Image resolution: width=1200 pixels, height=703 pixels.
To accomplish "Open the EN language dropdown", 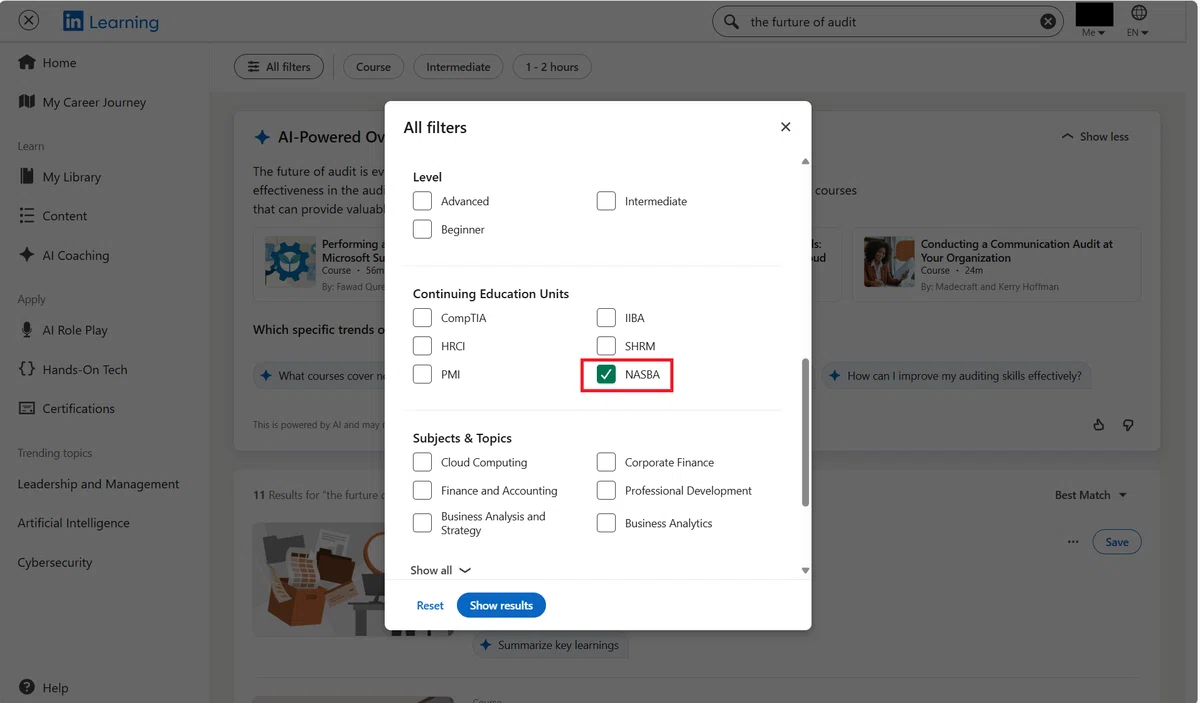I will pyautogui.click(x=1138, y=33).
